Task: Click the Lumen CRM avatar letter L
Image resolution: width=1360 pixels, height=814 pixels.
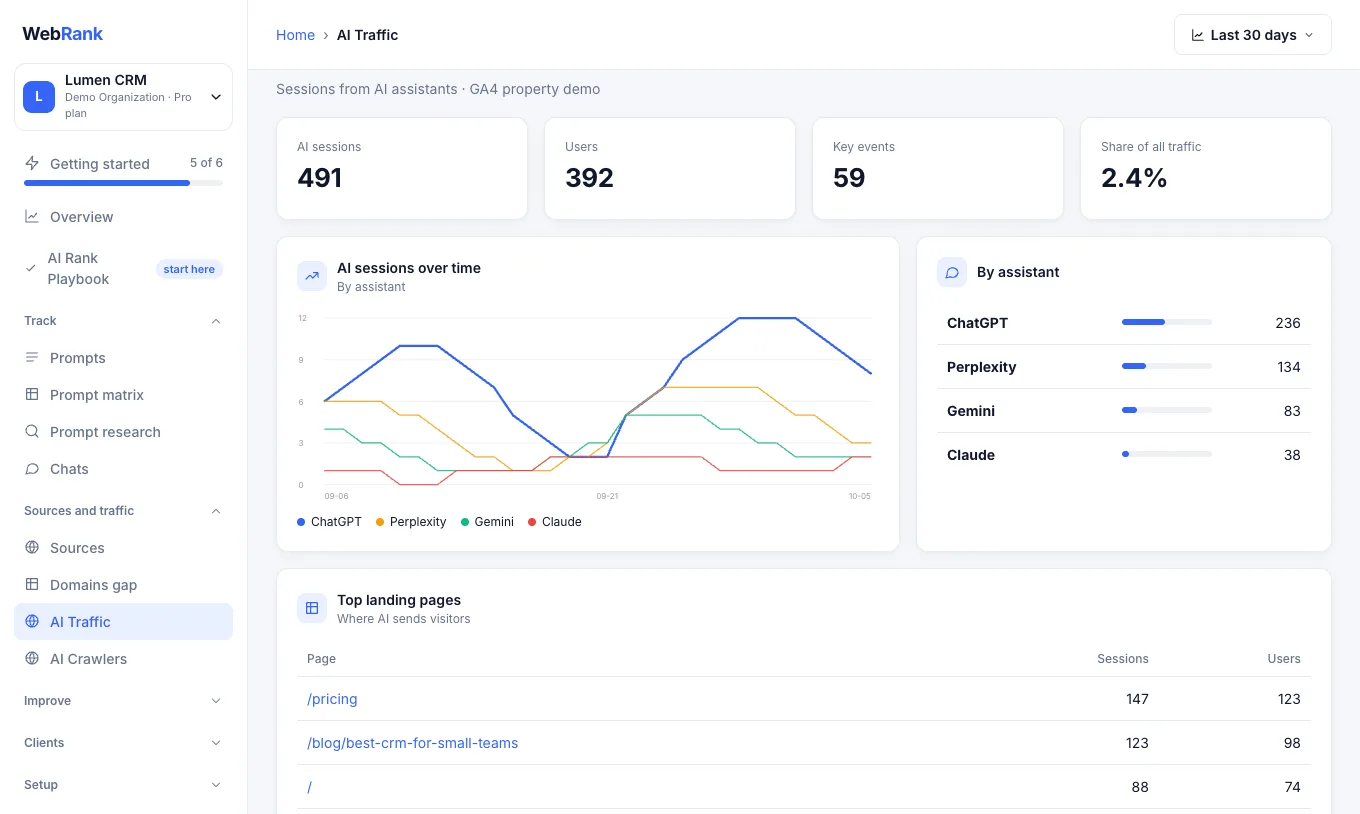Action: [39, 97]
